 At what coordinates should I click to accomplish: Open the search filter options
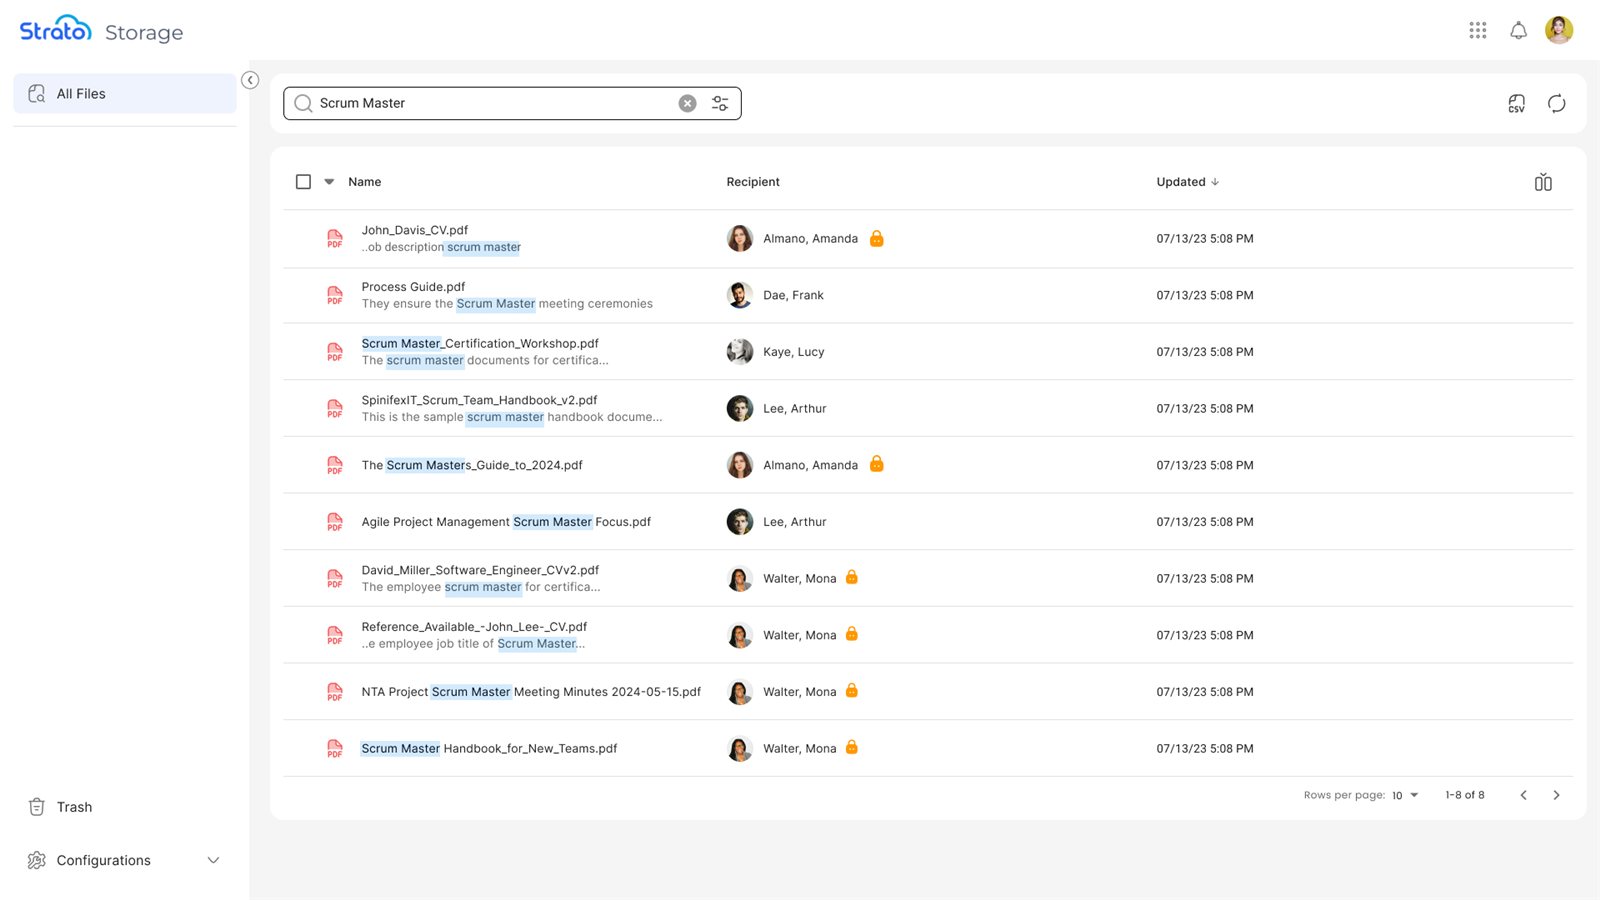tap(720, 103)
